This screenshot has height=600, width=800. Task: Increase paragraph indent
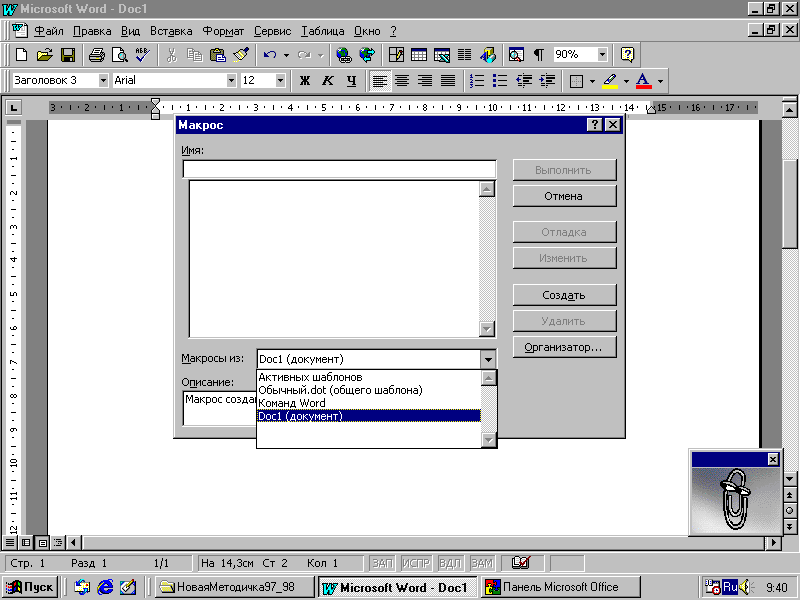point(547,81)
